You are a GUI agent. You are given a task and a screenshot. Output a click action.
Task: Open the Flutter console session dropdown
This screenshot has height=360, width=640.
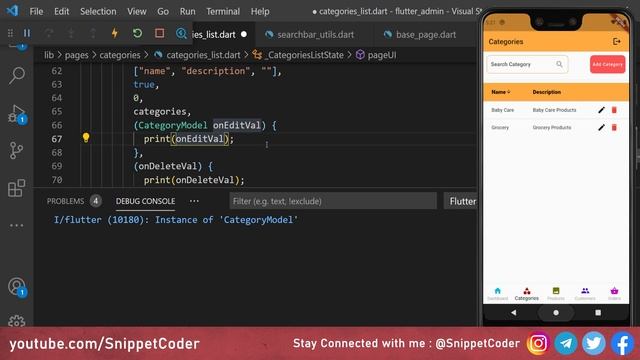point(461,201)
